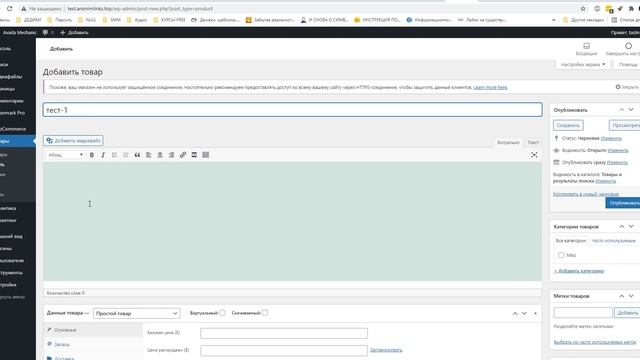Move the Опубликовать panel down

631,110
